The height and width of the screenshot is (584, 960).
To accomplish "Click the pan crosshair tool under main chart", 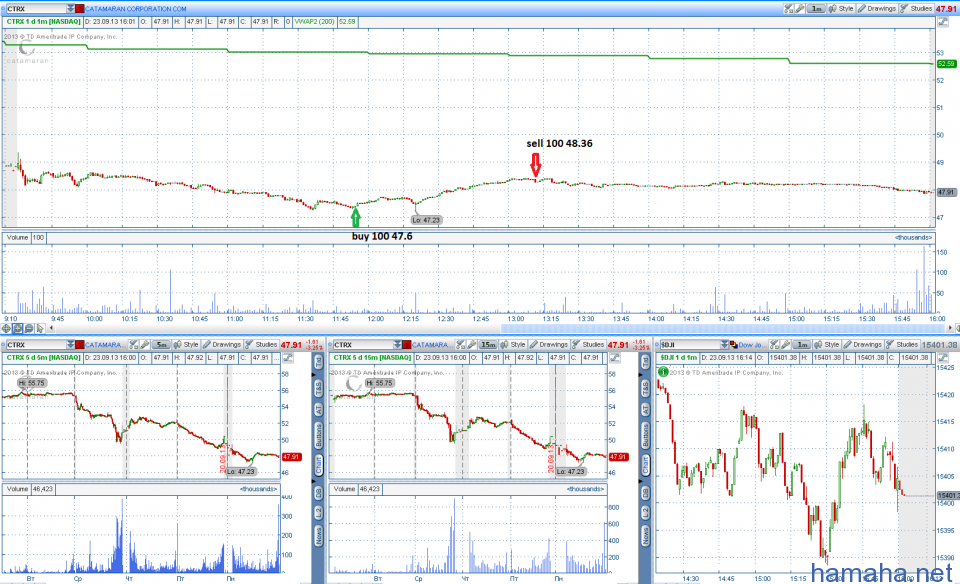I will tap(7, 329).
